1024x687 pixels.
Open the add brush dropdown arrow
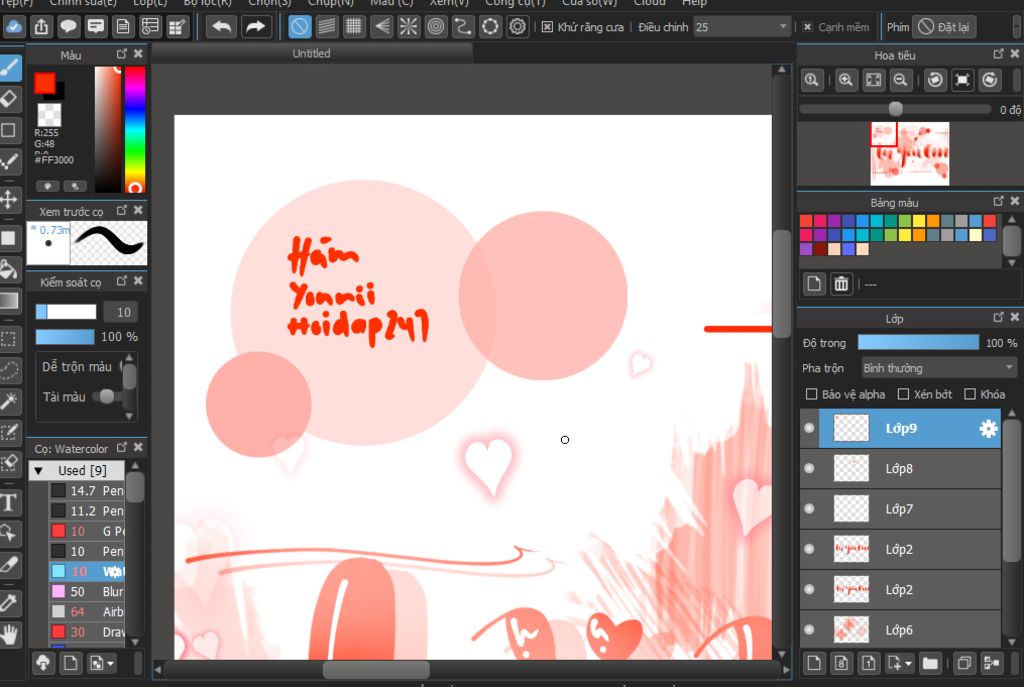pyautogui.click(x=110, y=664)
